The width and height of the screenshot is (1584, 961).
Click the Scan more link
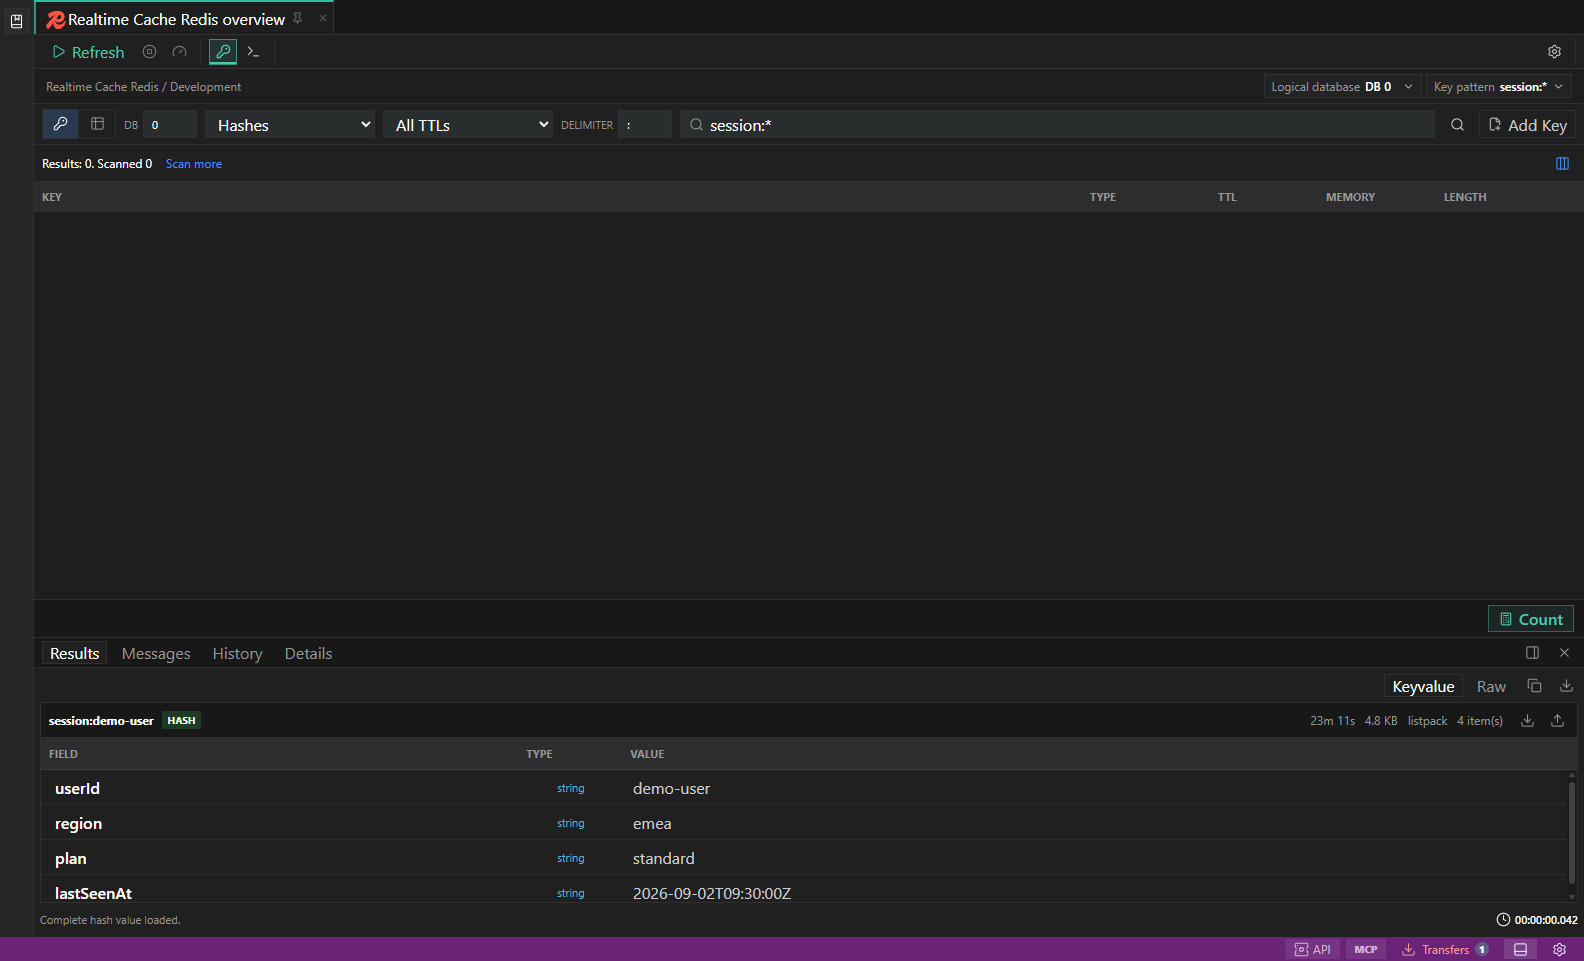194,164
